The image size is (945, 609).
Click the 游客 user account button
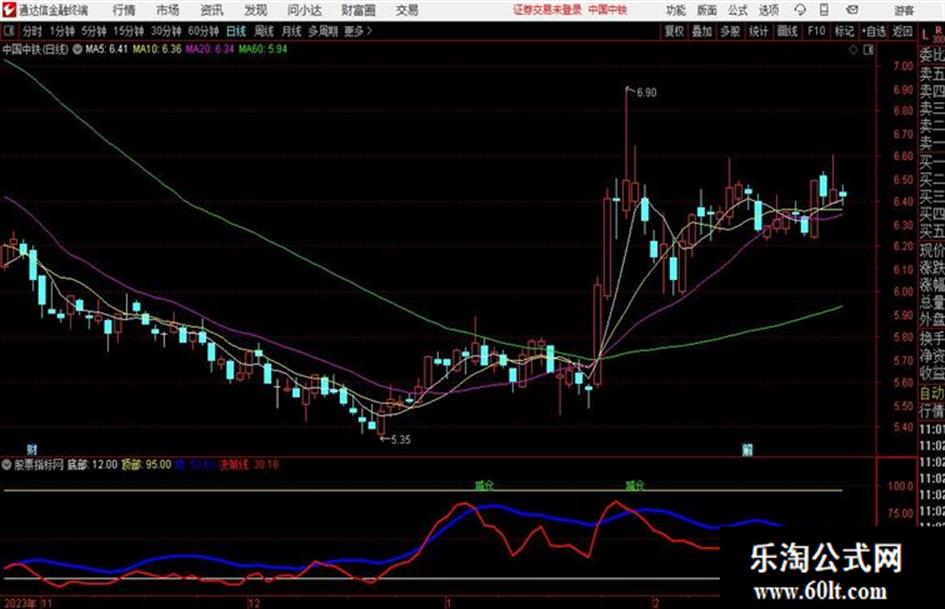(x=903, y=10)
